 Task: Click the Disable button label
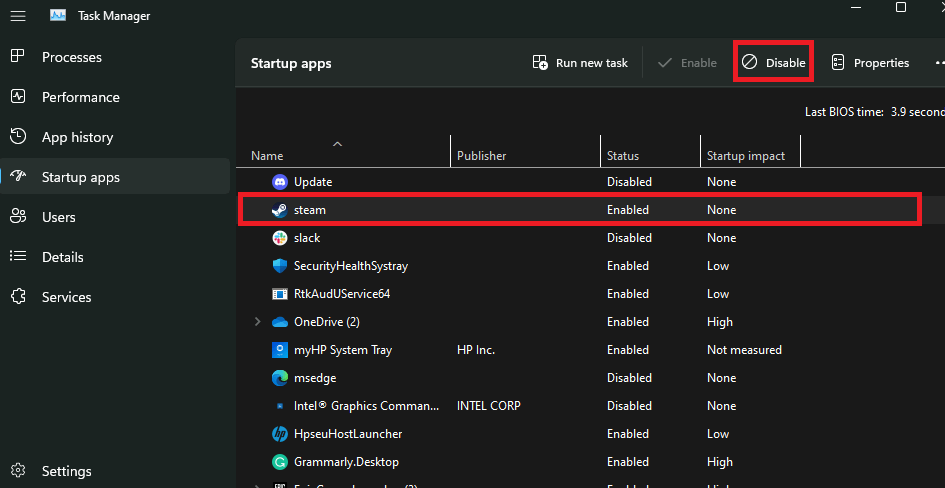coord(785,63)
